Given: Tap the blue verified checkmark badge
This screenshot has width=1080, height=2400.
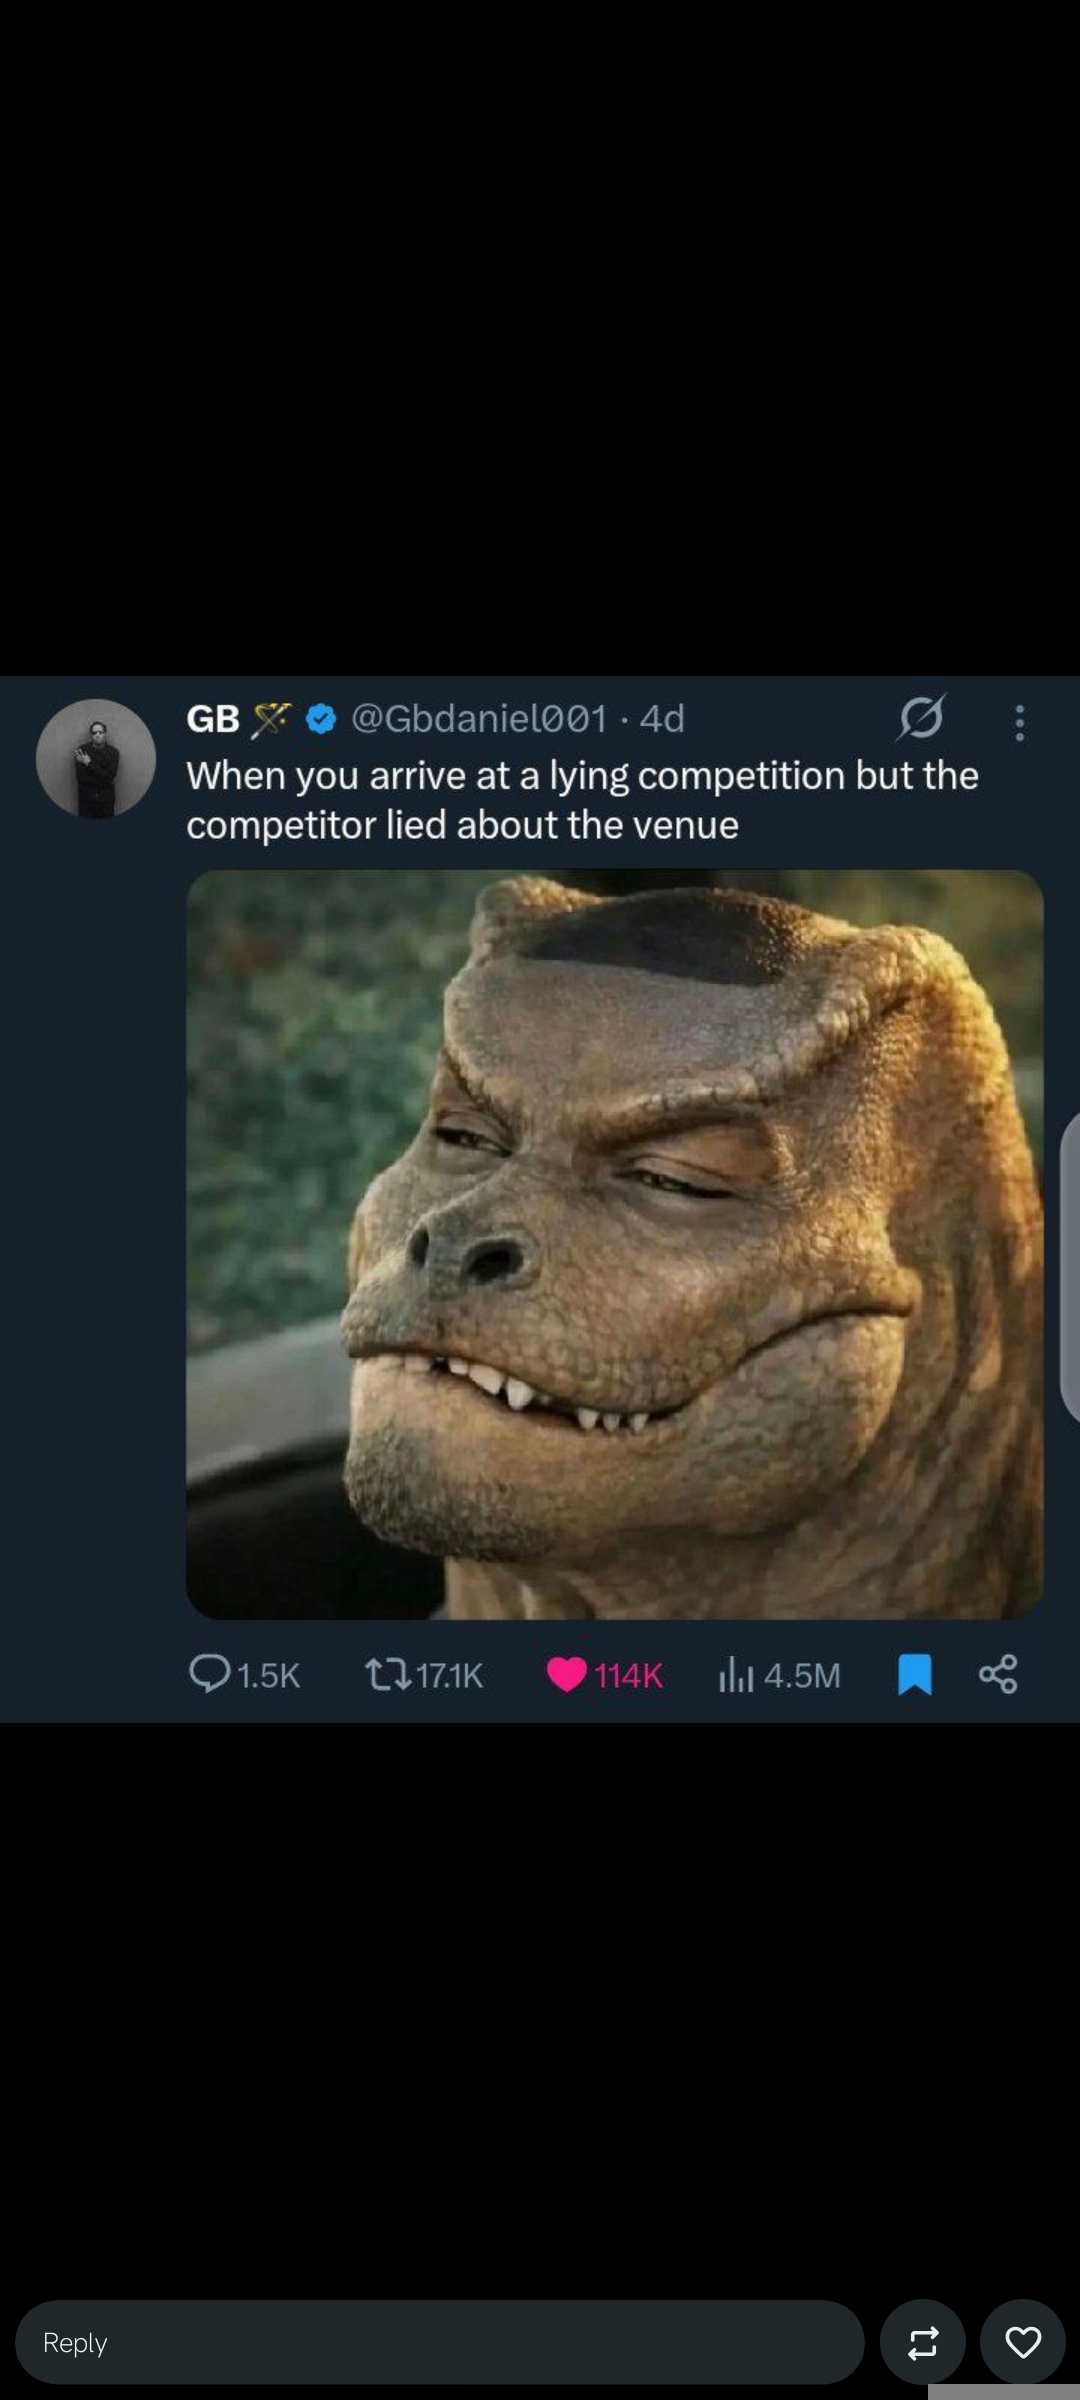Looking at the screenshot, I should (321, 718).
